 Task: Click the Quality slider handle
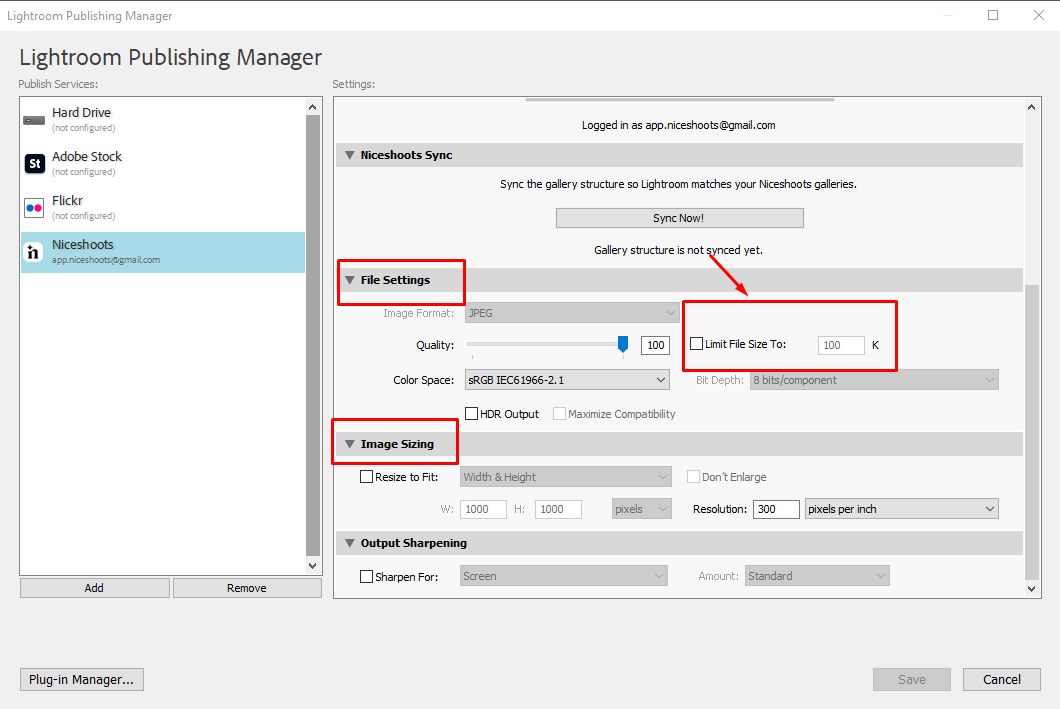(623, 344)
